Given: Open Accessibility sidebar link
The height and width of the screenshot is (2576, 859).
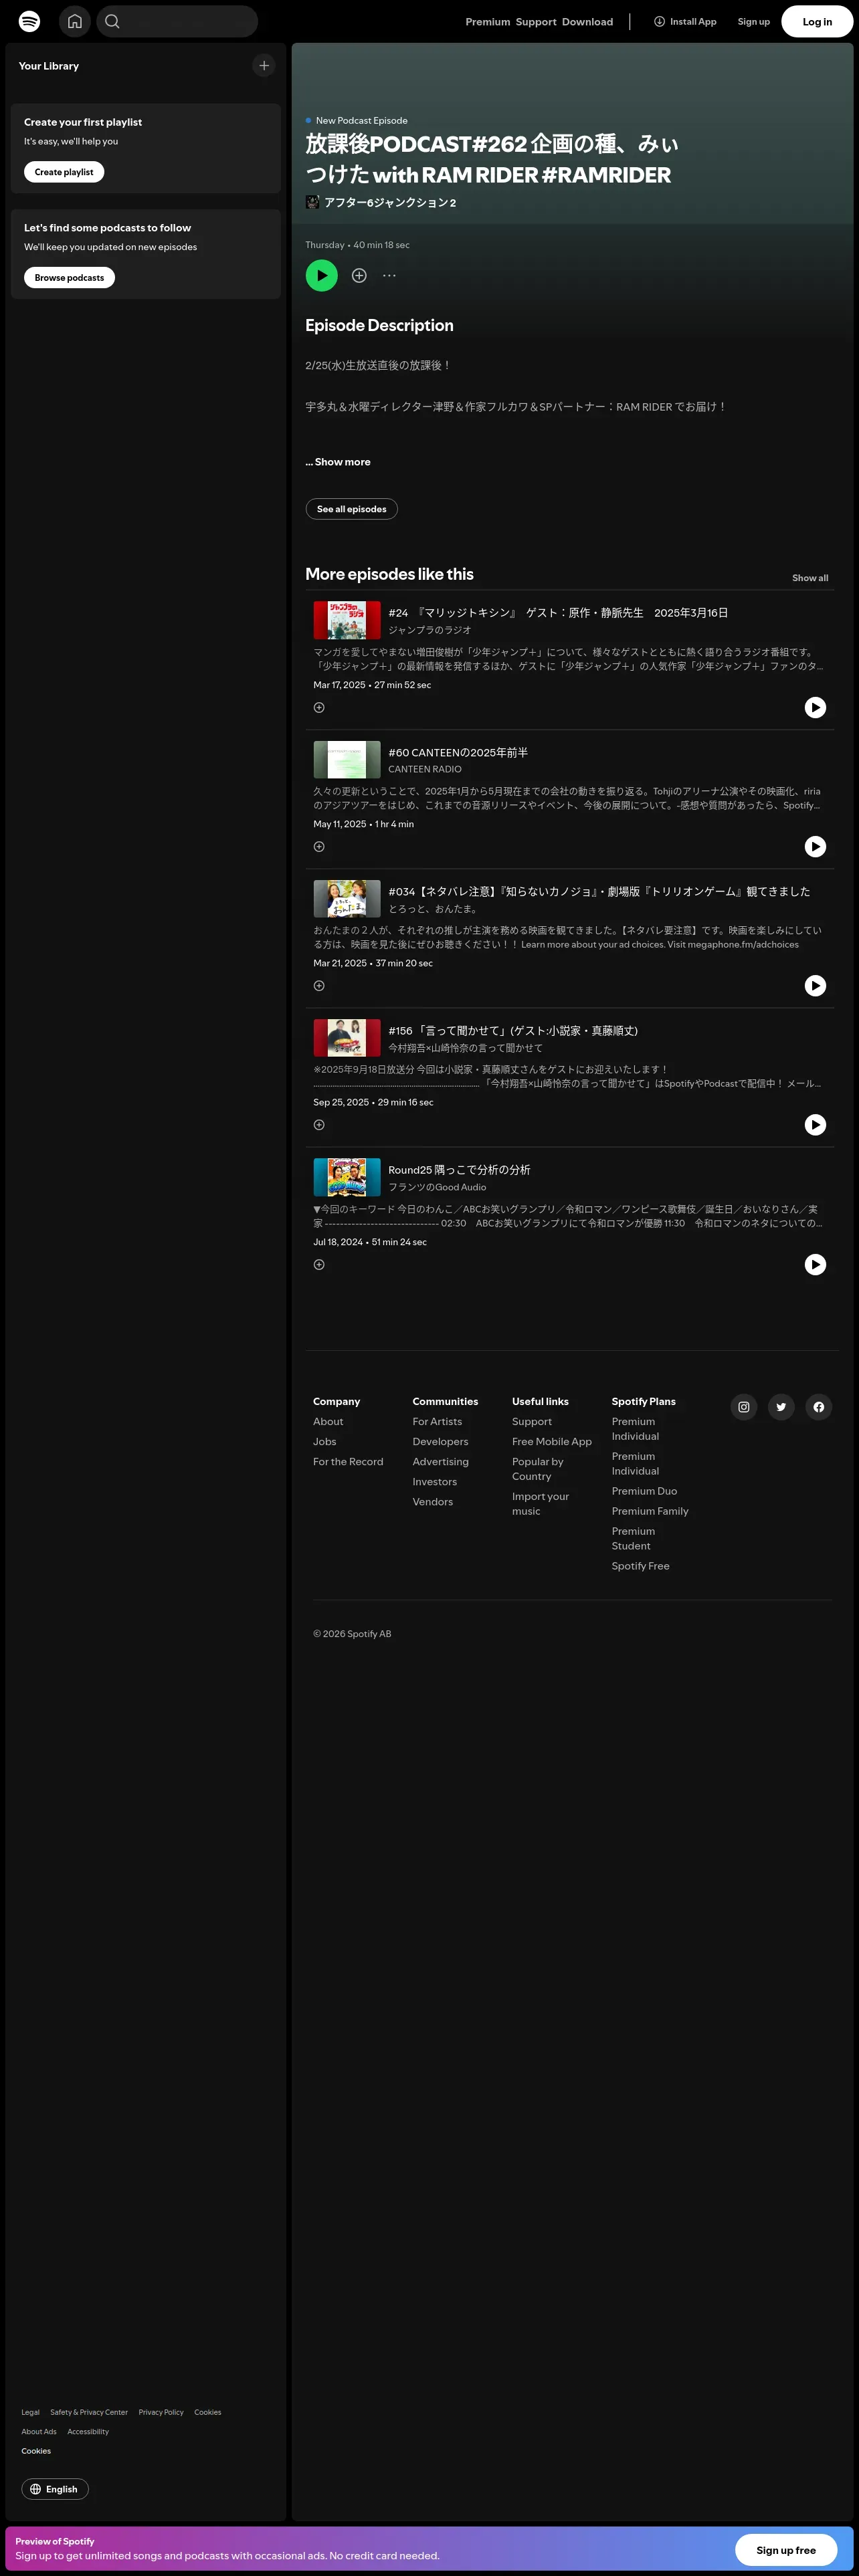Looking at the screenshot, I should click(88, 2431).
